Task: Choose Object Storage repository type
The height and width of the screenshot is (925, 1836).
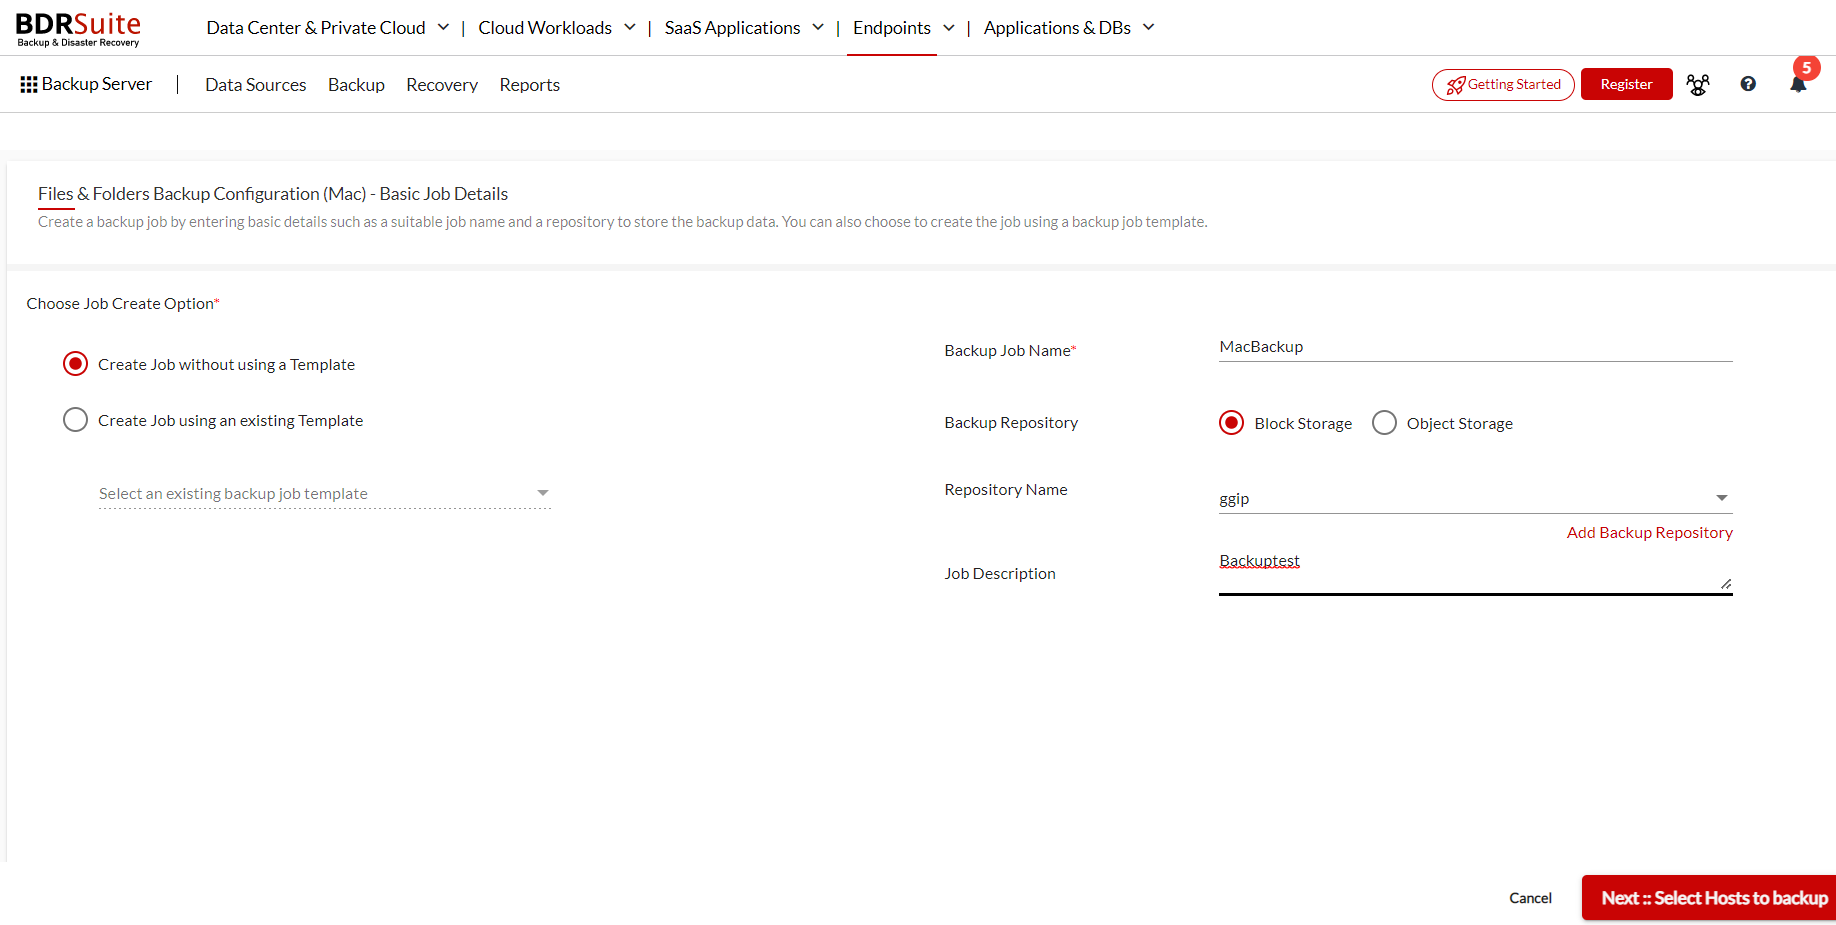Action: pyautogui.click(x=1384, y=423)
